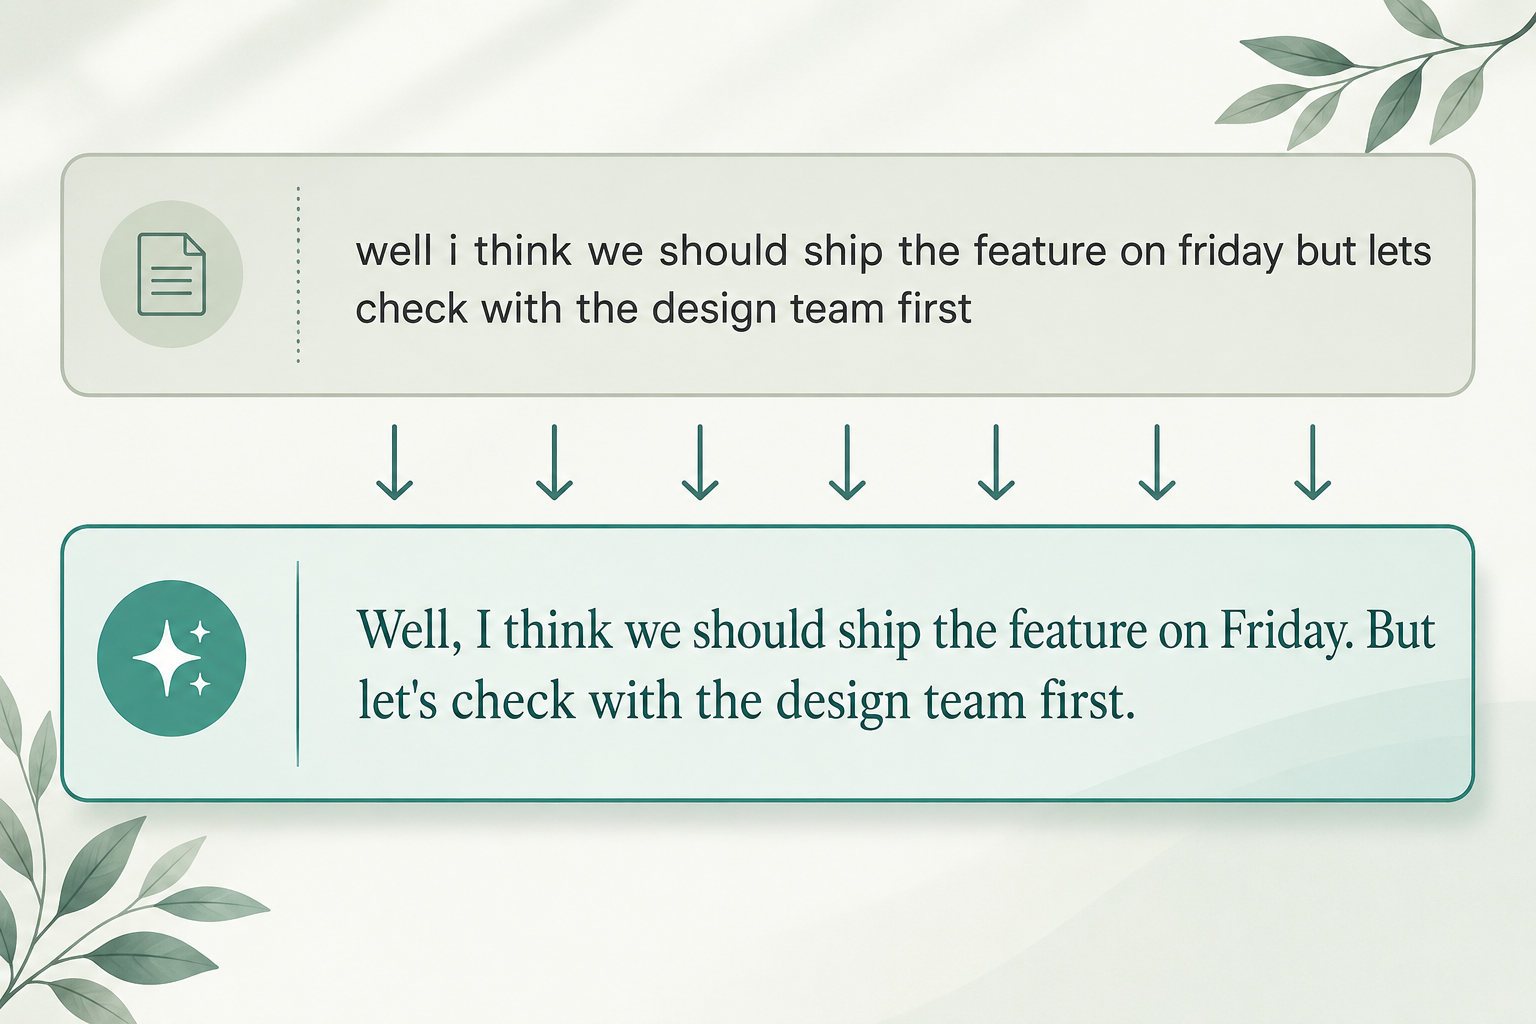Click the leafy branch in the upper corner
This screenshot has width=1536, height=1024.
(1375, 75)
